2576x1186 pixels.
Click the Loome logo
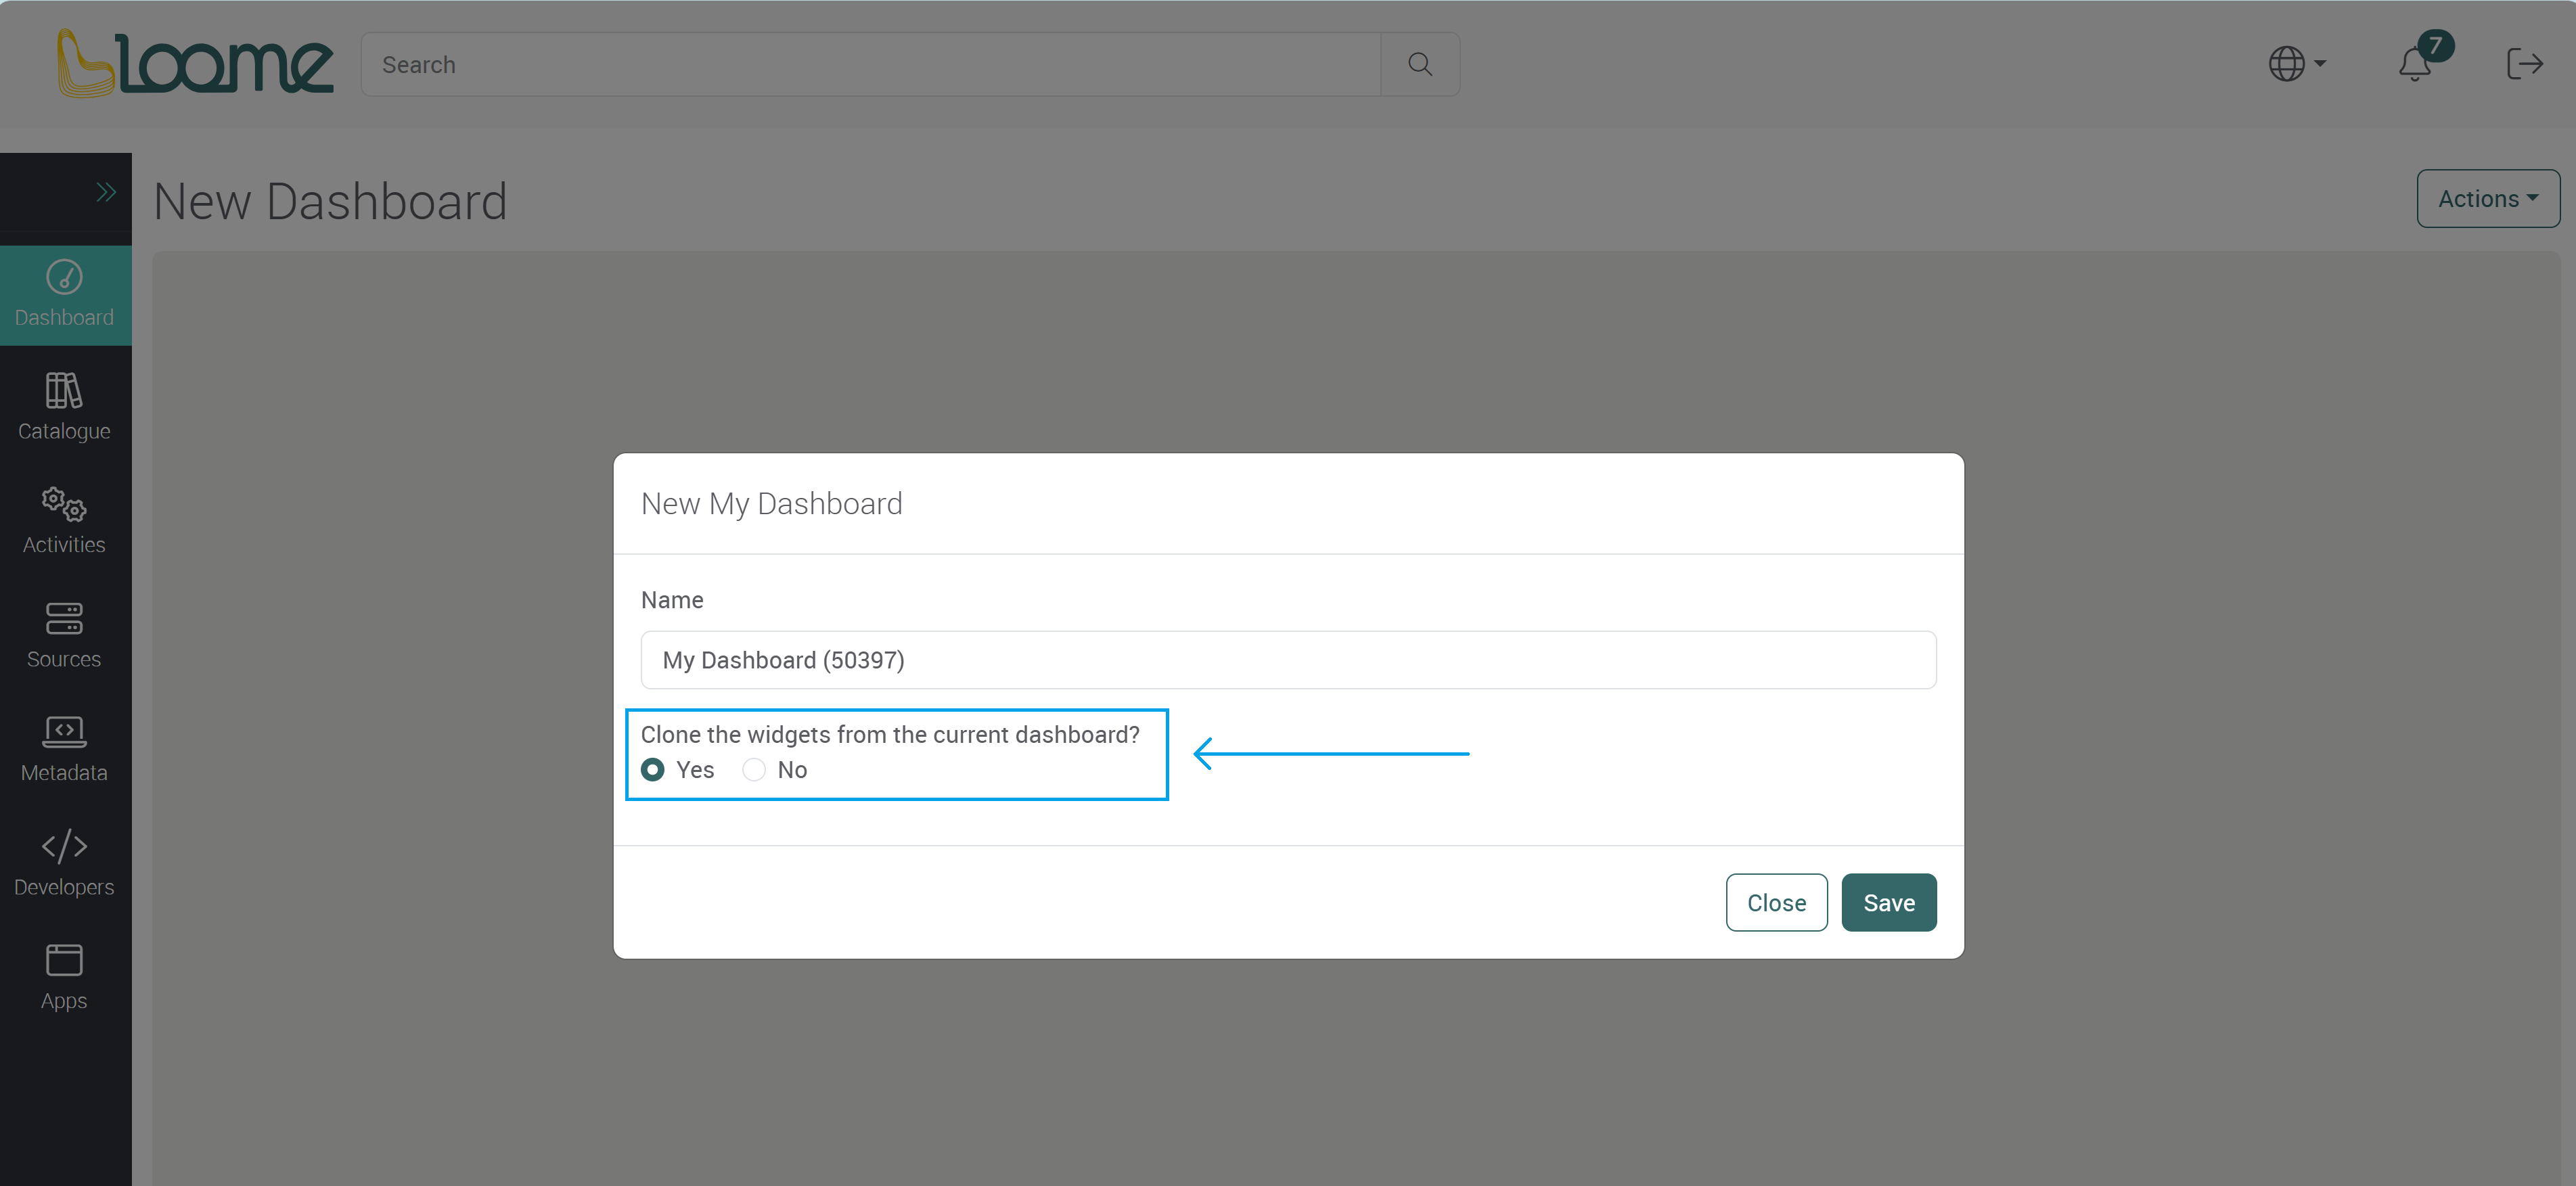pos(195,63)
